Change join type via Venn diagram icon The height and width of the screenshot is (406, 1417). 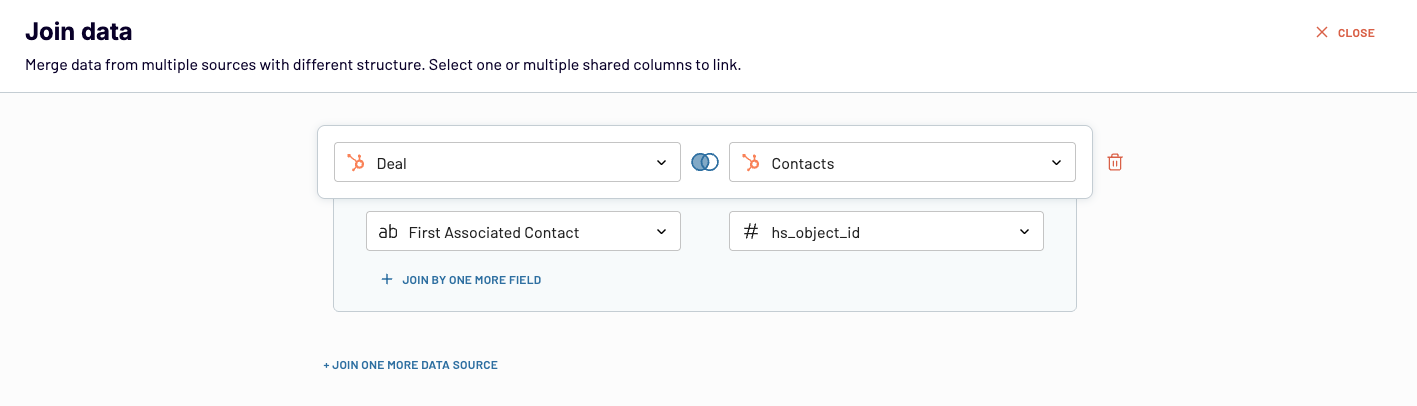705,162
